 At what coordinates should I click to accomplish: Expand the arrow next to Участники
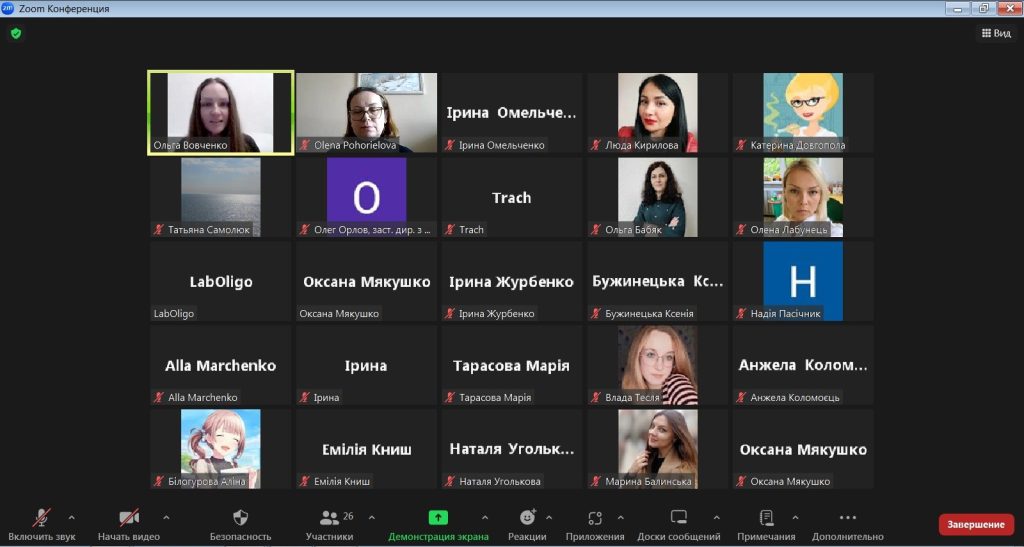coord(372,517)
